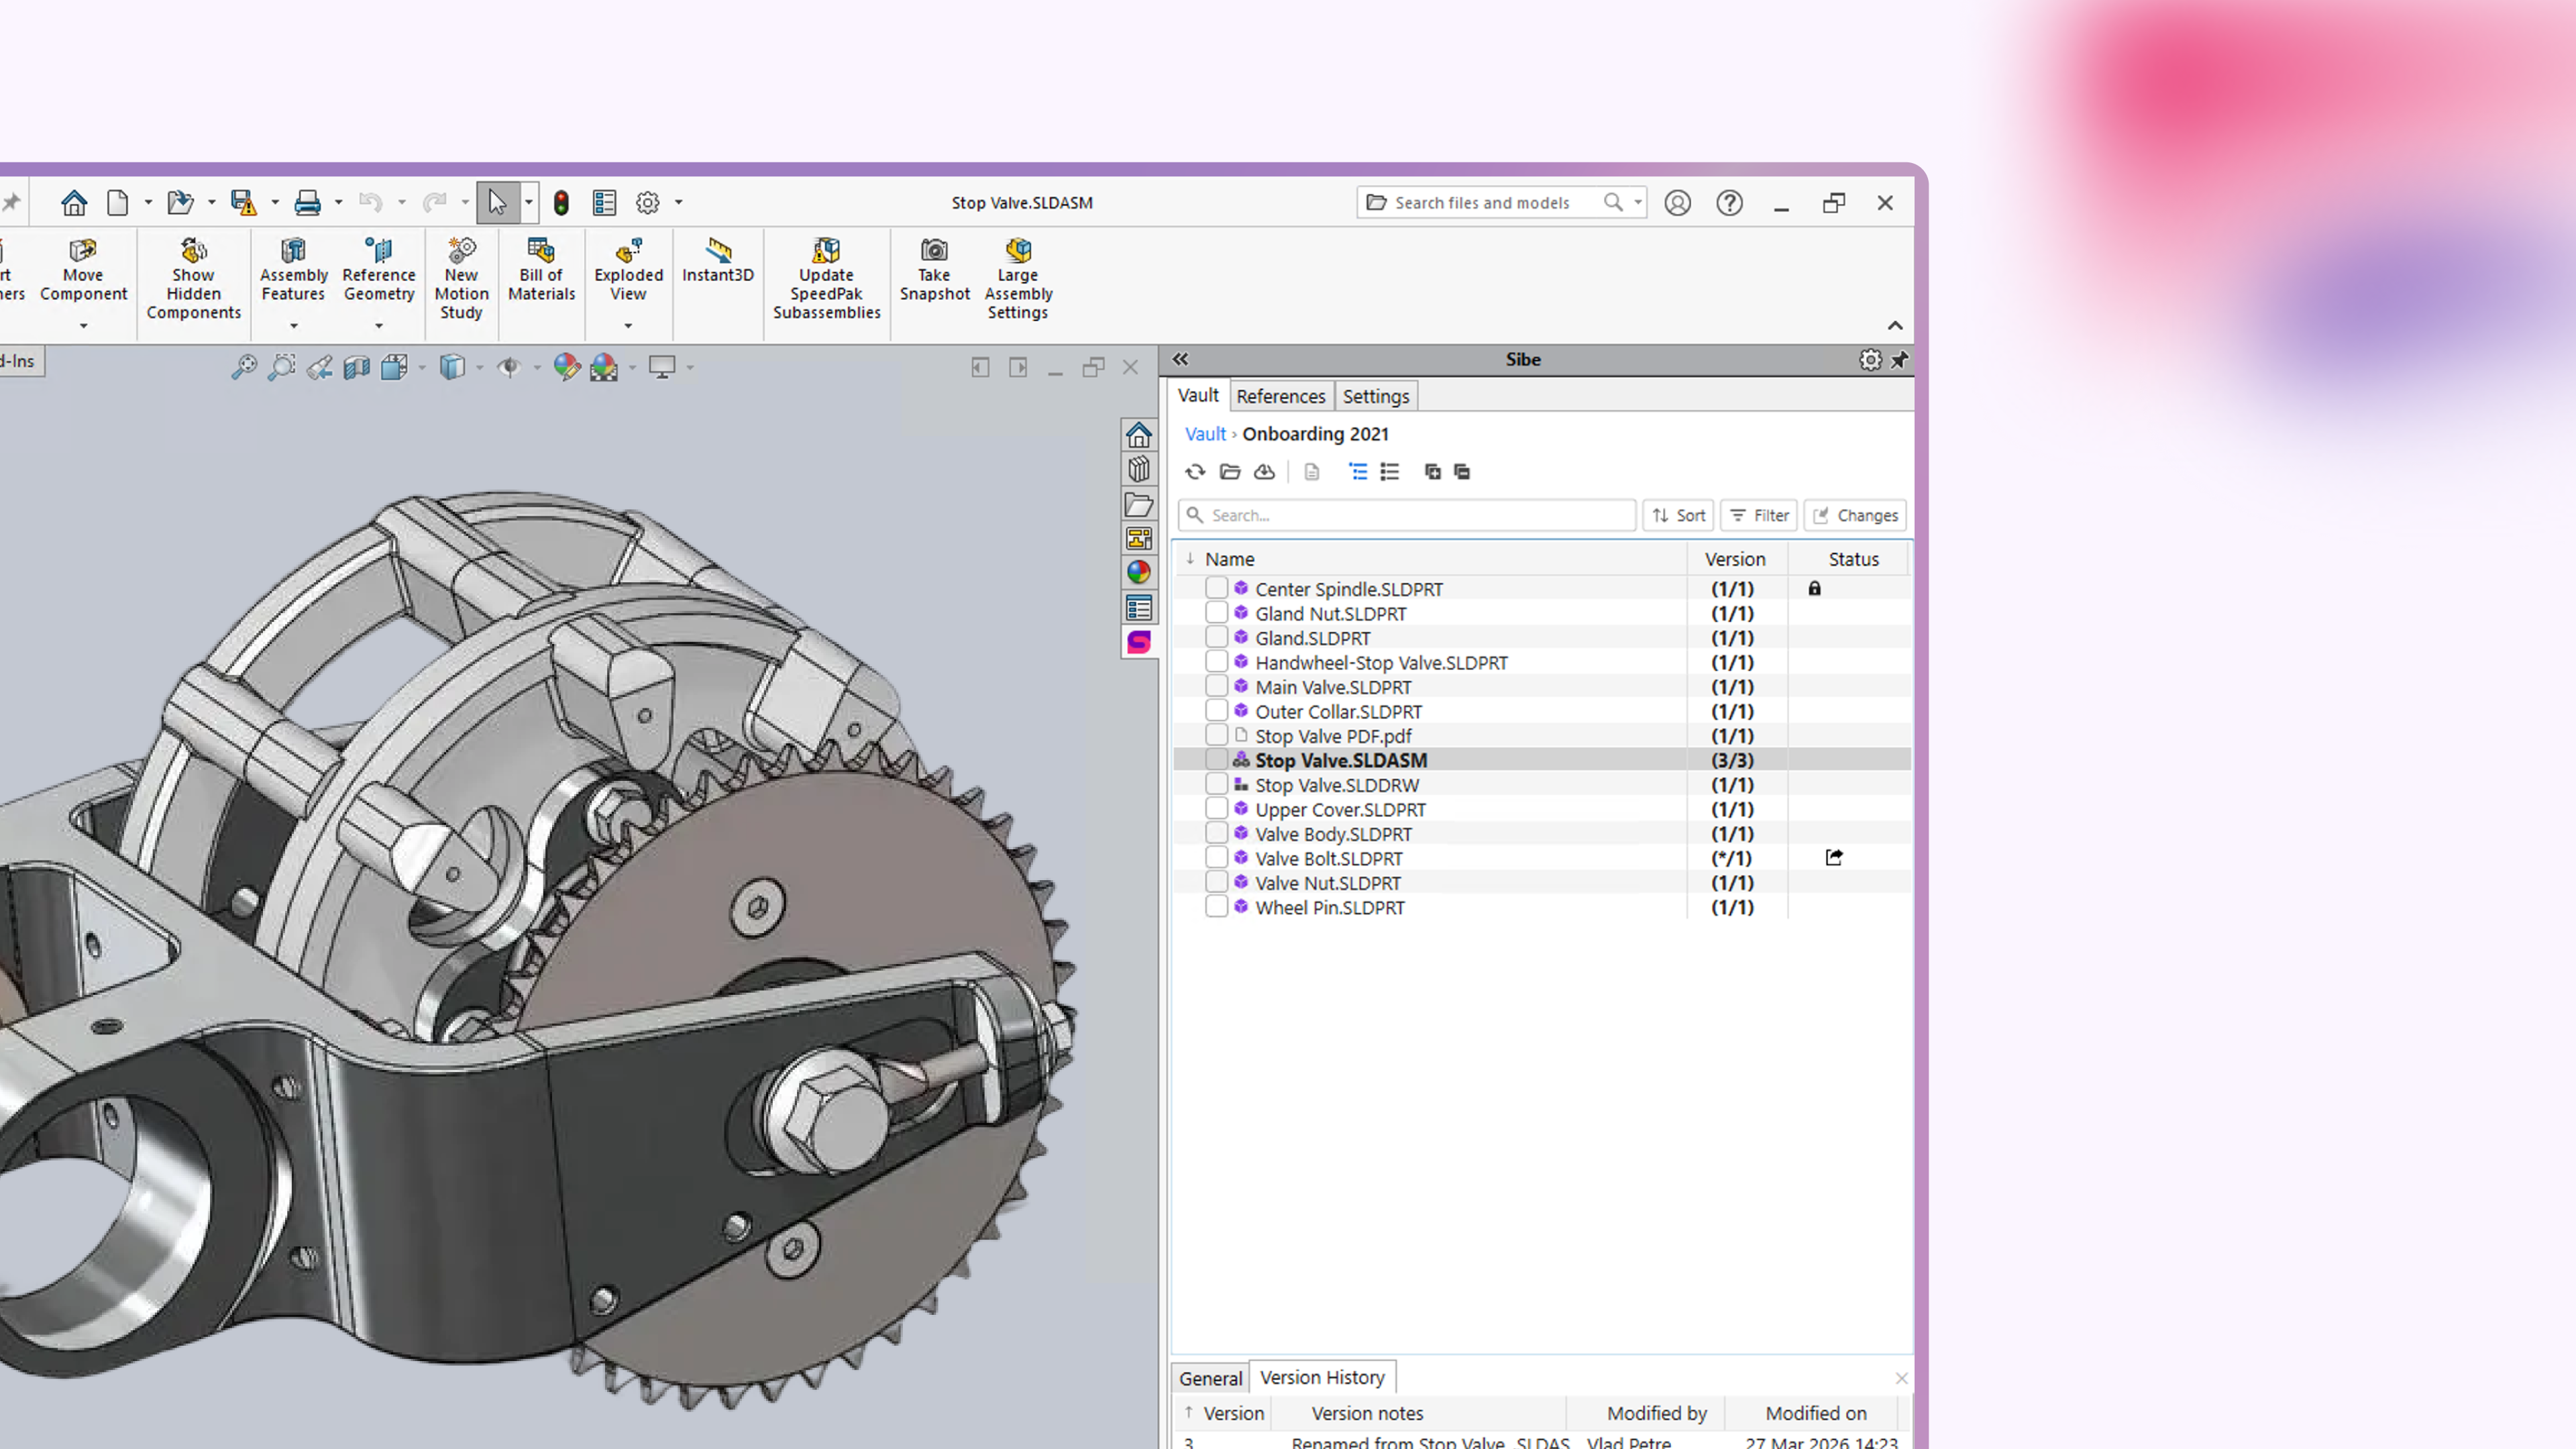Open the Custom Properties task pane tab
The height and width of the screenshot is (1449, 2576).
pos(1139,608)
